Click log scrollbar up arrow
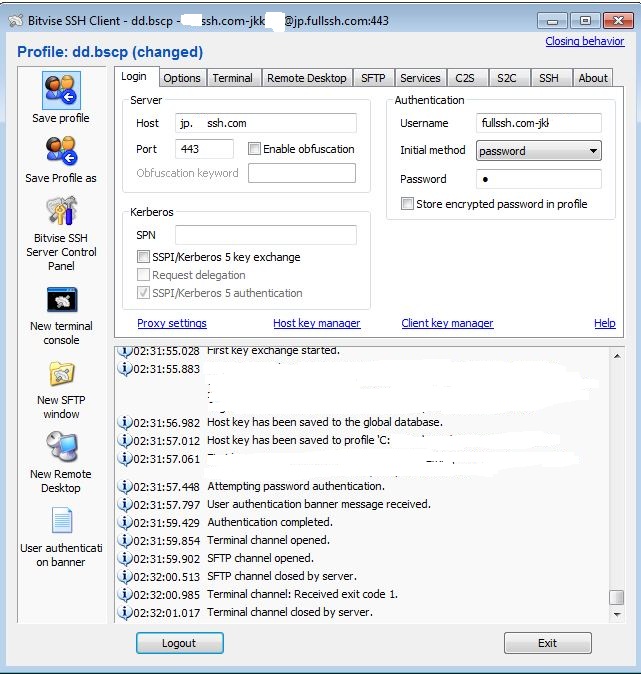Screen dimensions: 641x674 [x=617, y=356]
